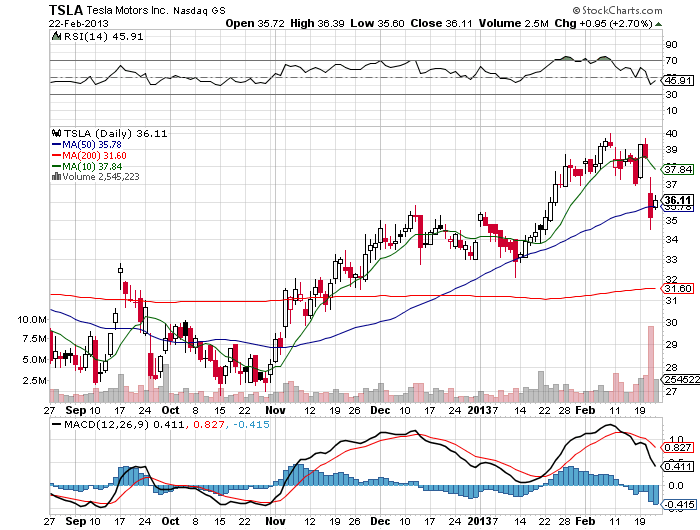Viewport: 700px width, 530px height.
Task: Click Dec on the price chart date axis
Action: [381, 410]
